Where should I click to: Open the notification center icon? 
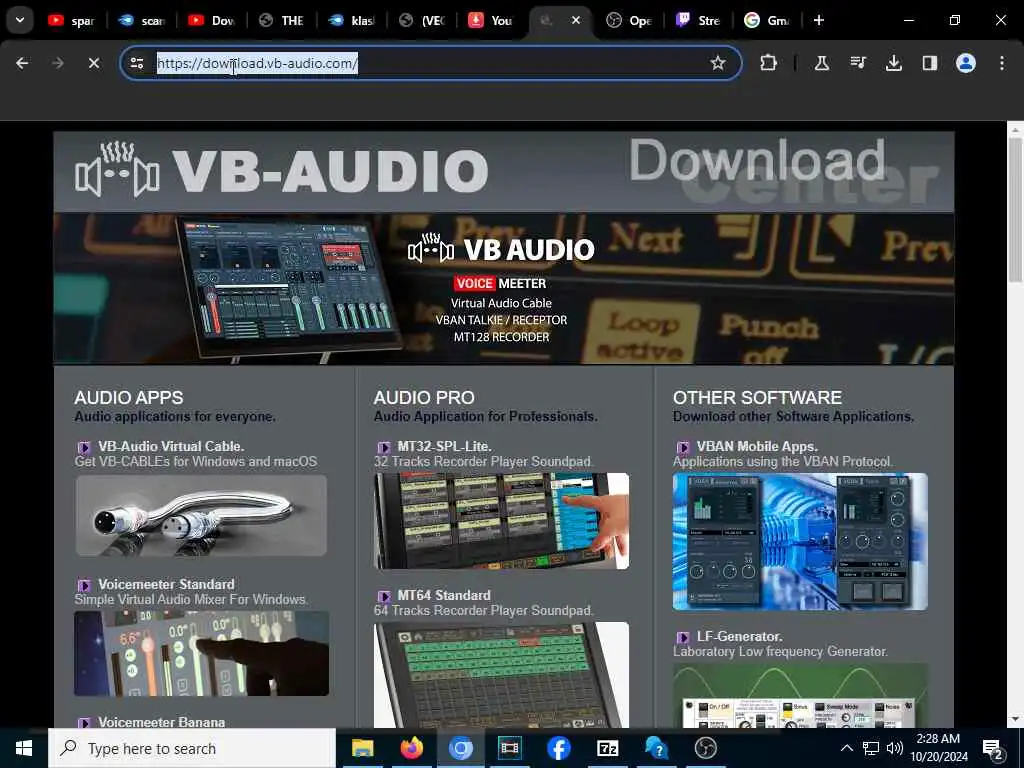pyautogui.click(x=993, y=748)
